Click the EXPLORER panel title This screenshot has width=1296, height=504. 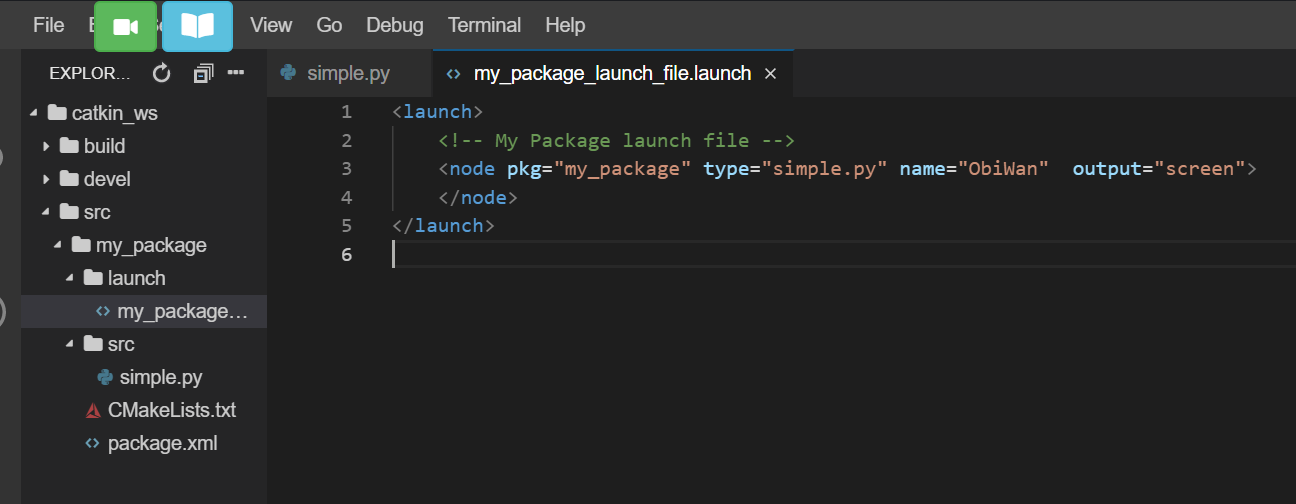pyautogui.click(x=90, y=73)
